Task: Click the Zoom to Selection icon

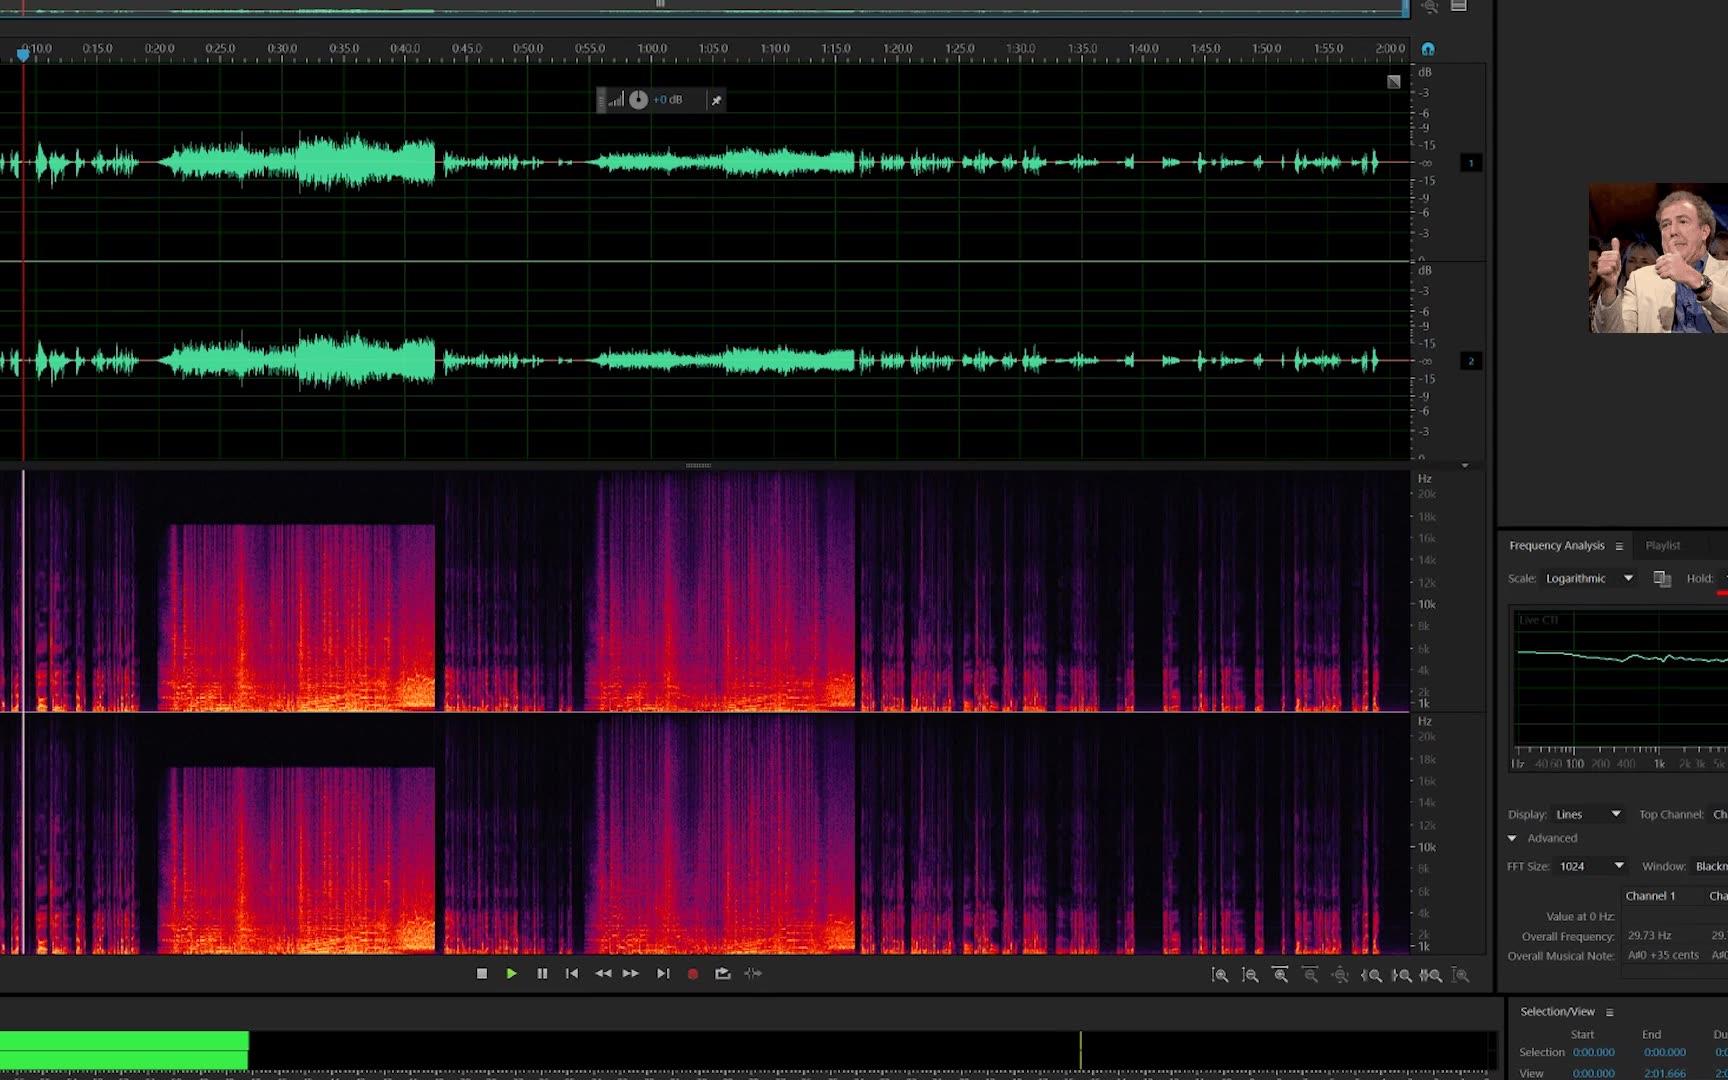Action: pyautogui.click(x=1431, y=975)
